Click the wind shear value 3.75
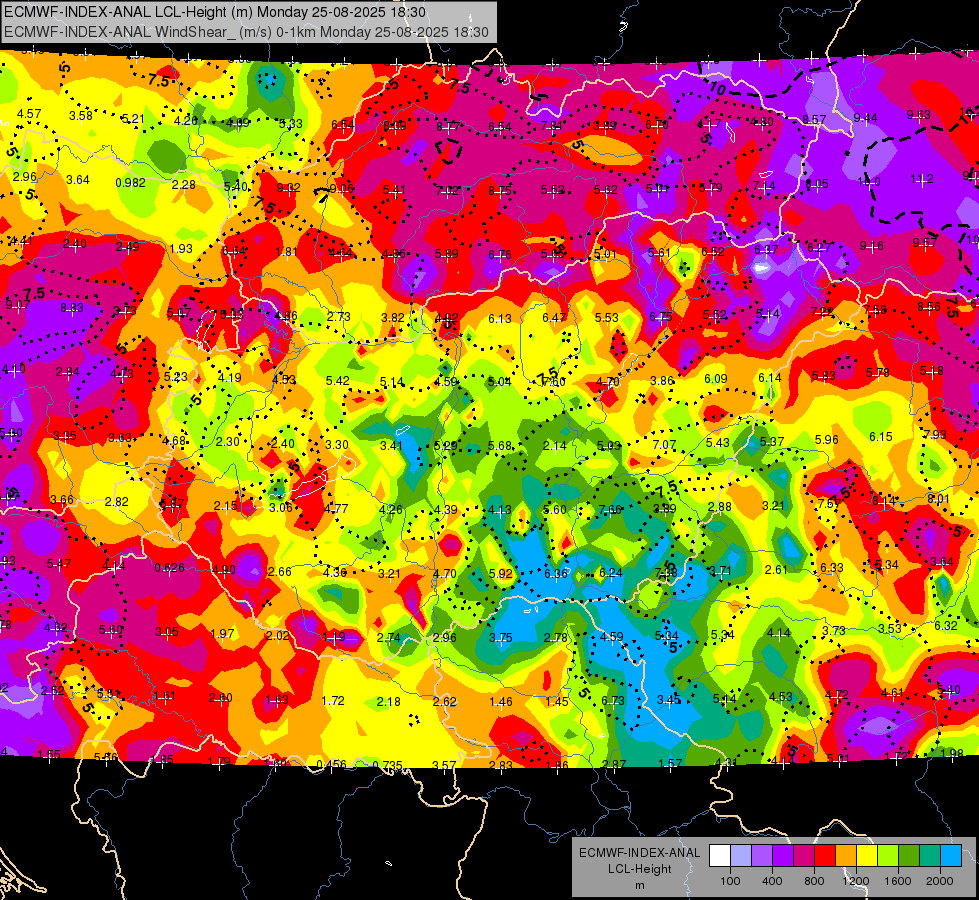 coord(500,638)
